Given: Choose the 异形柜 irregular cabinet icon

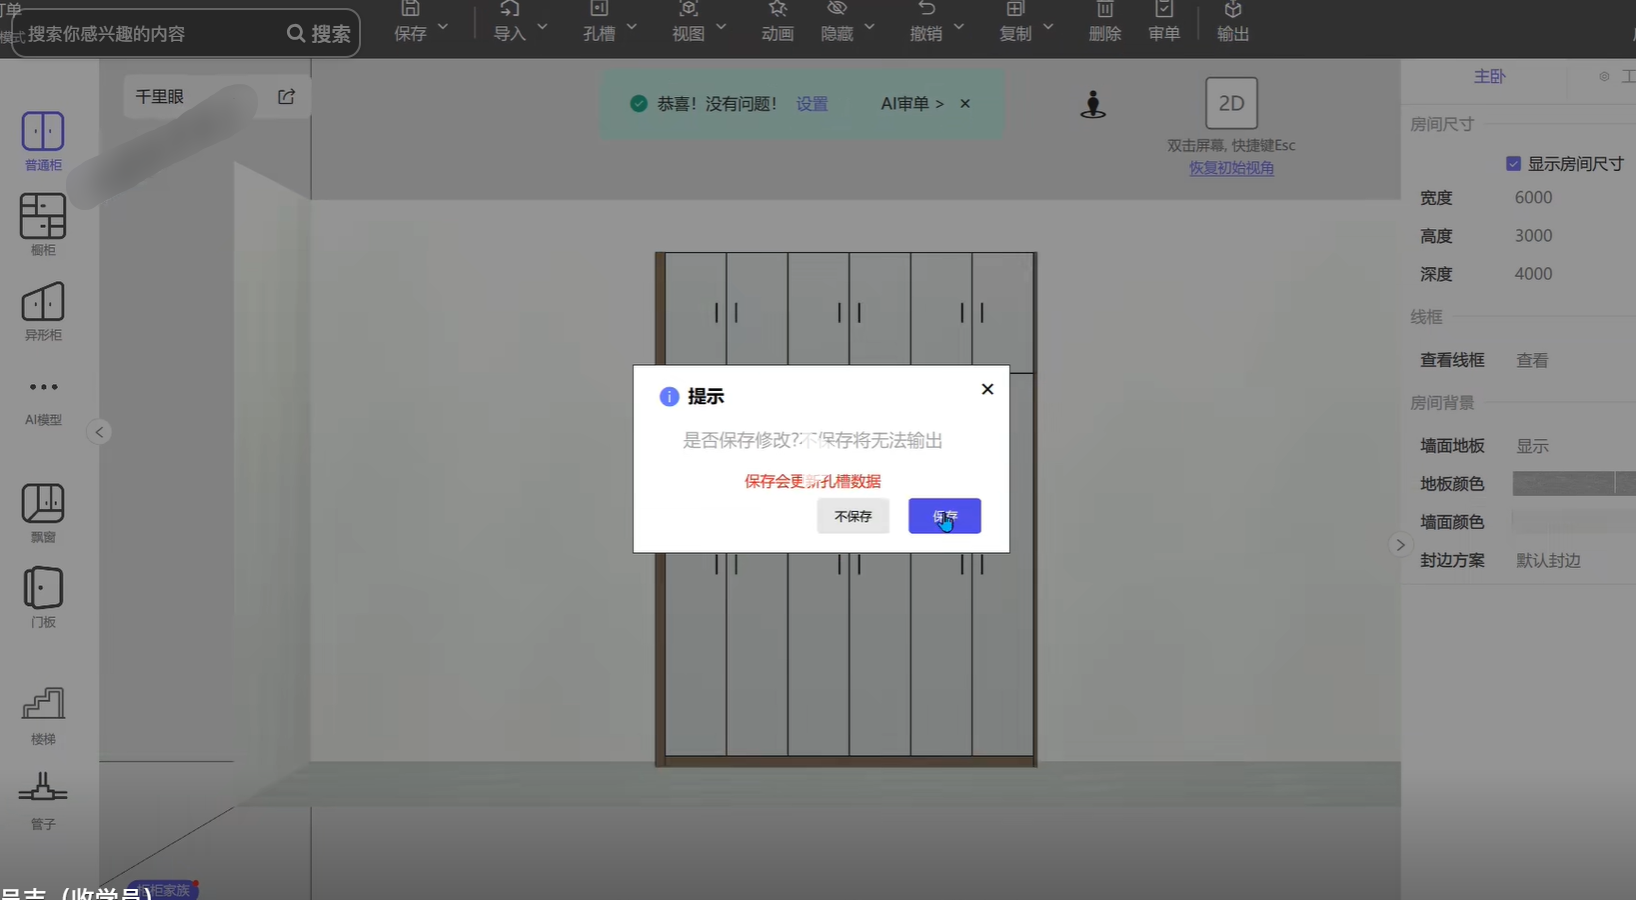Looking at the screenshot, I should (43, 301).
